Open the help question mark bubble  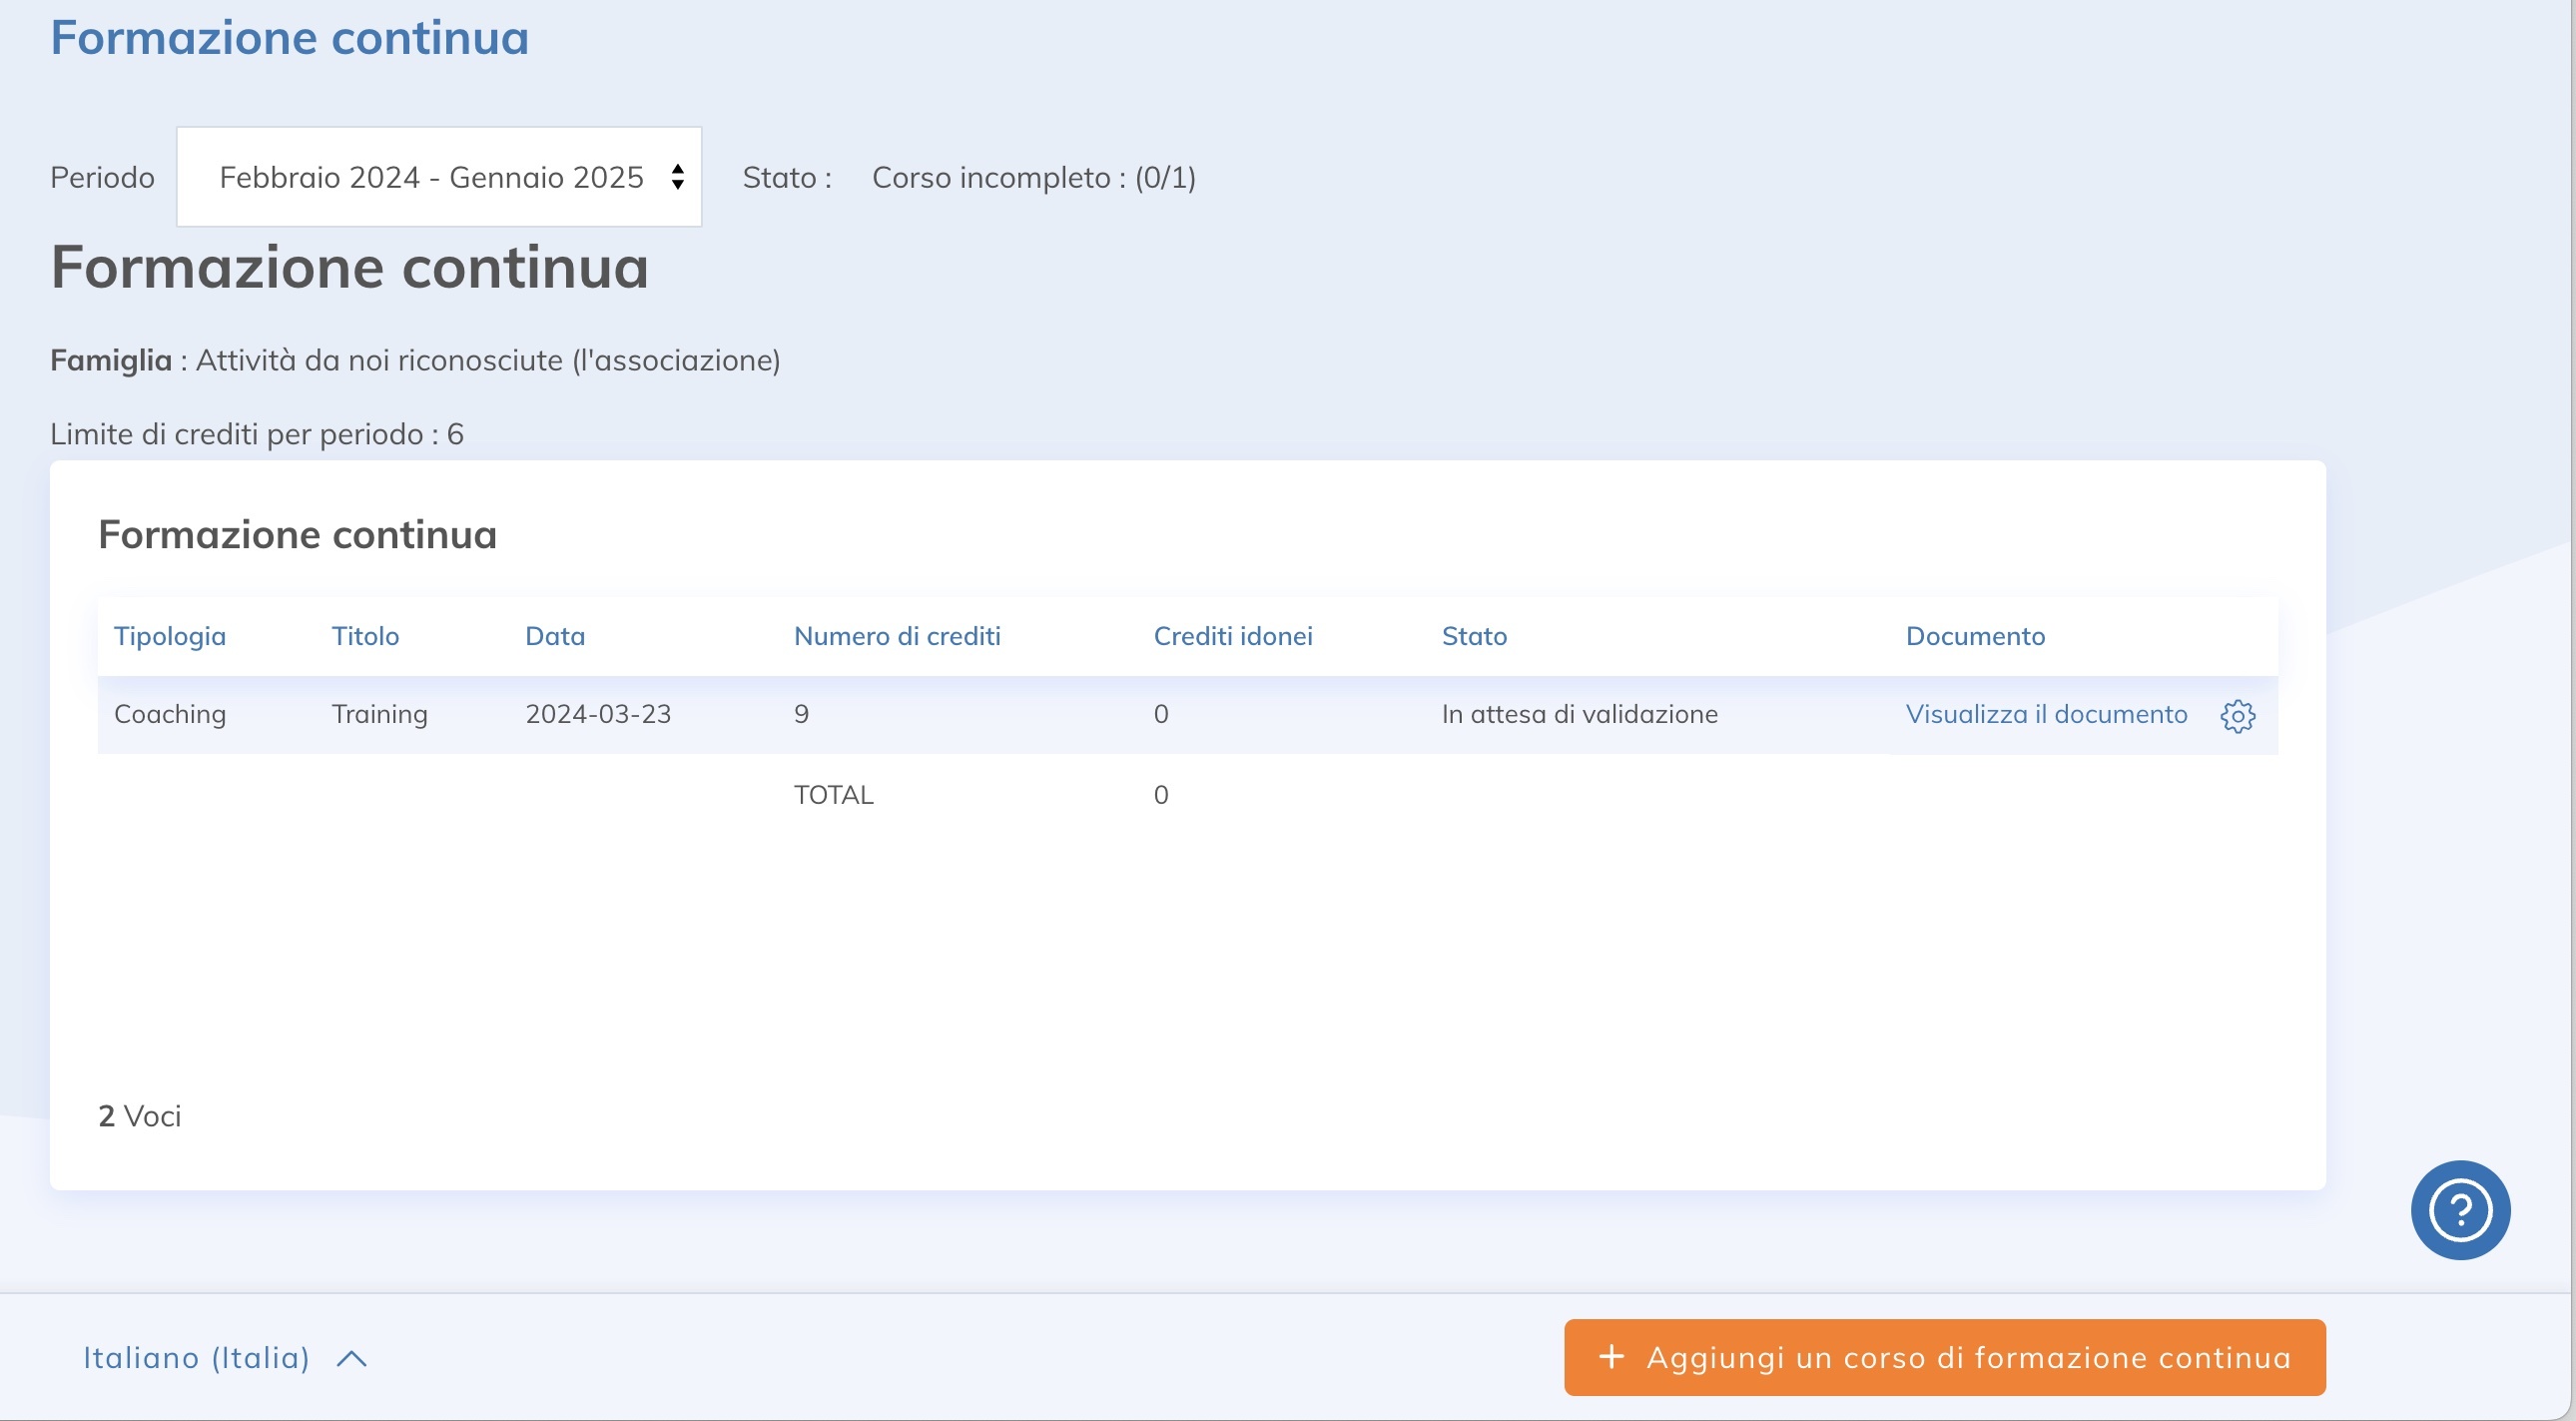pos(2459,1210)
